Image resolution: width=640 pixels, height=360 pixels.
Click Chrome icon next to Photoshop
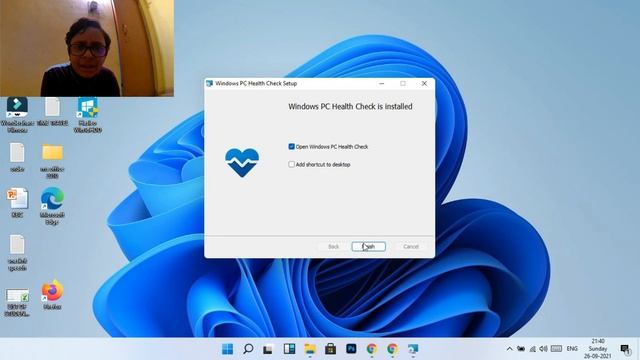[371, 349]
